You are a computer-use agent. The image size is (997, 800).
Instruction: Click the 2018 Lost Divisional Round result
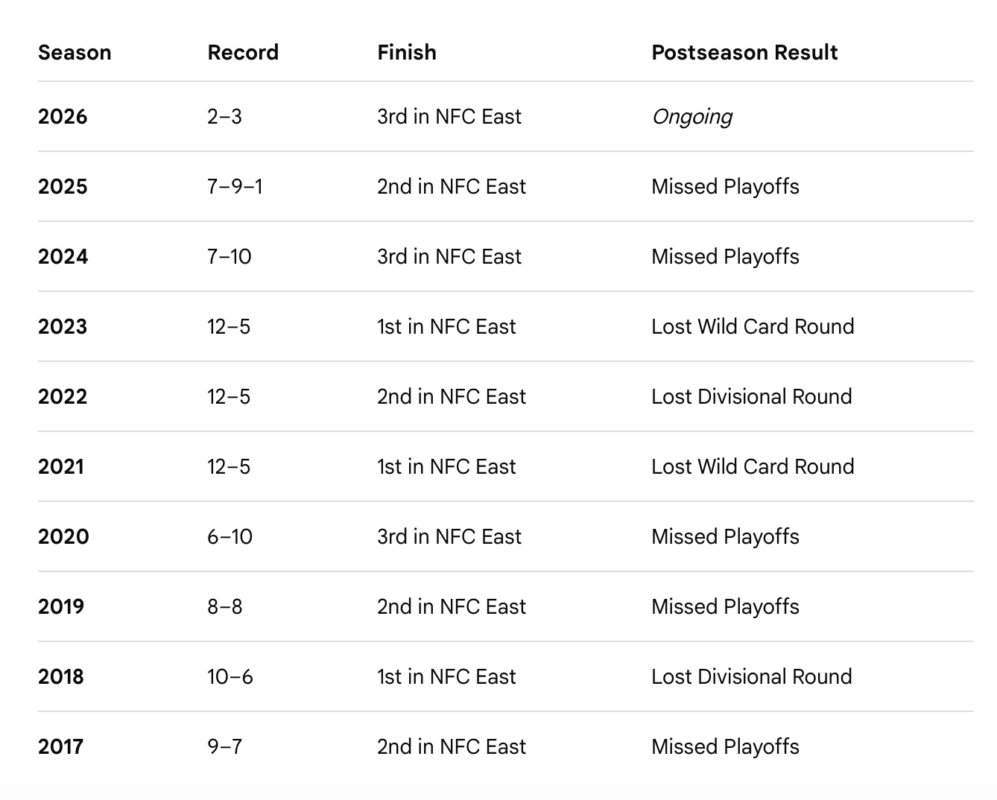click(752, 676)
